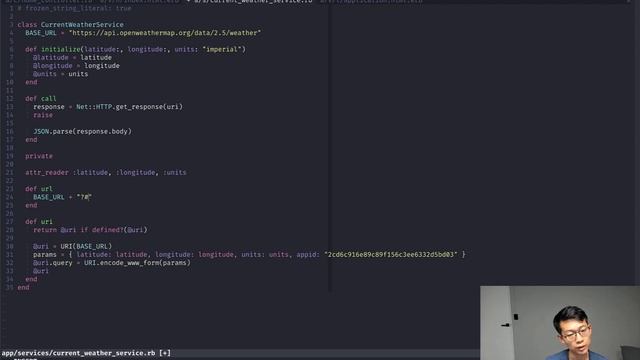640x360 pixels.
Task: Click the 'Net::HTTP.get_response(uri)' line
Action: click(x=108, y=107)
